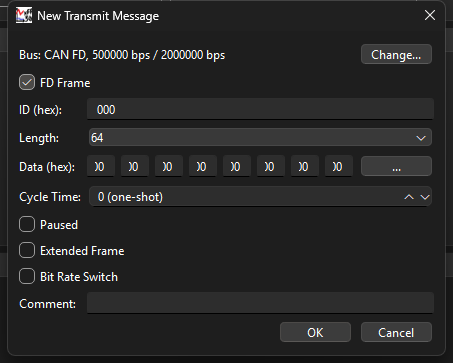Close the New Transmit Message dialog
The width and height of the screenshot is (453, 363).
coord(430,15)
